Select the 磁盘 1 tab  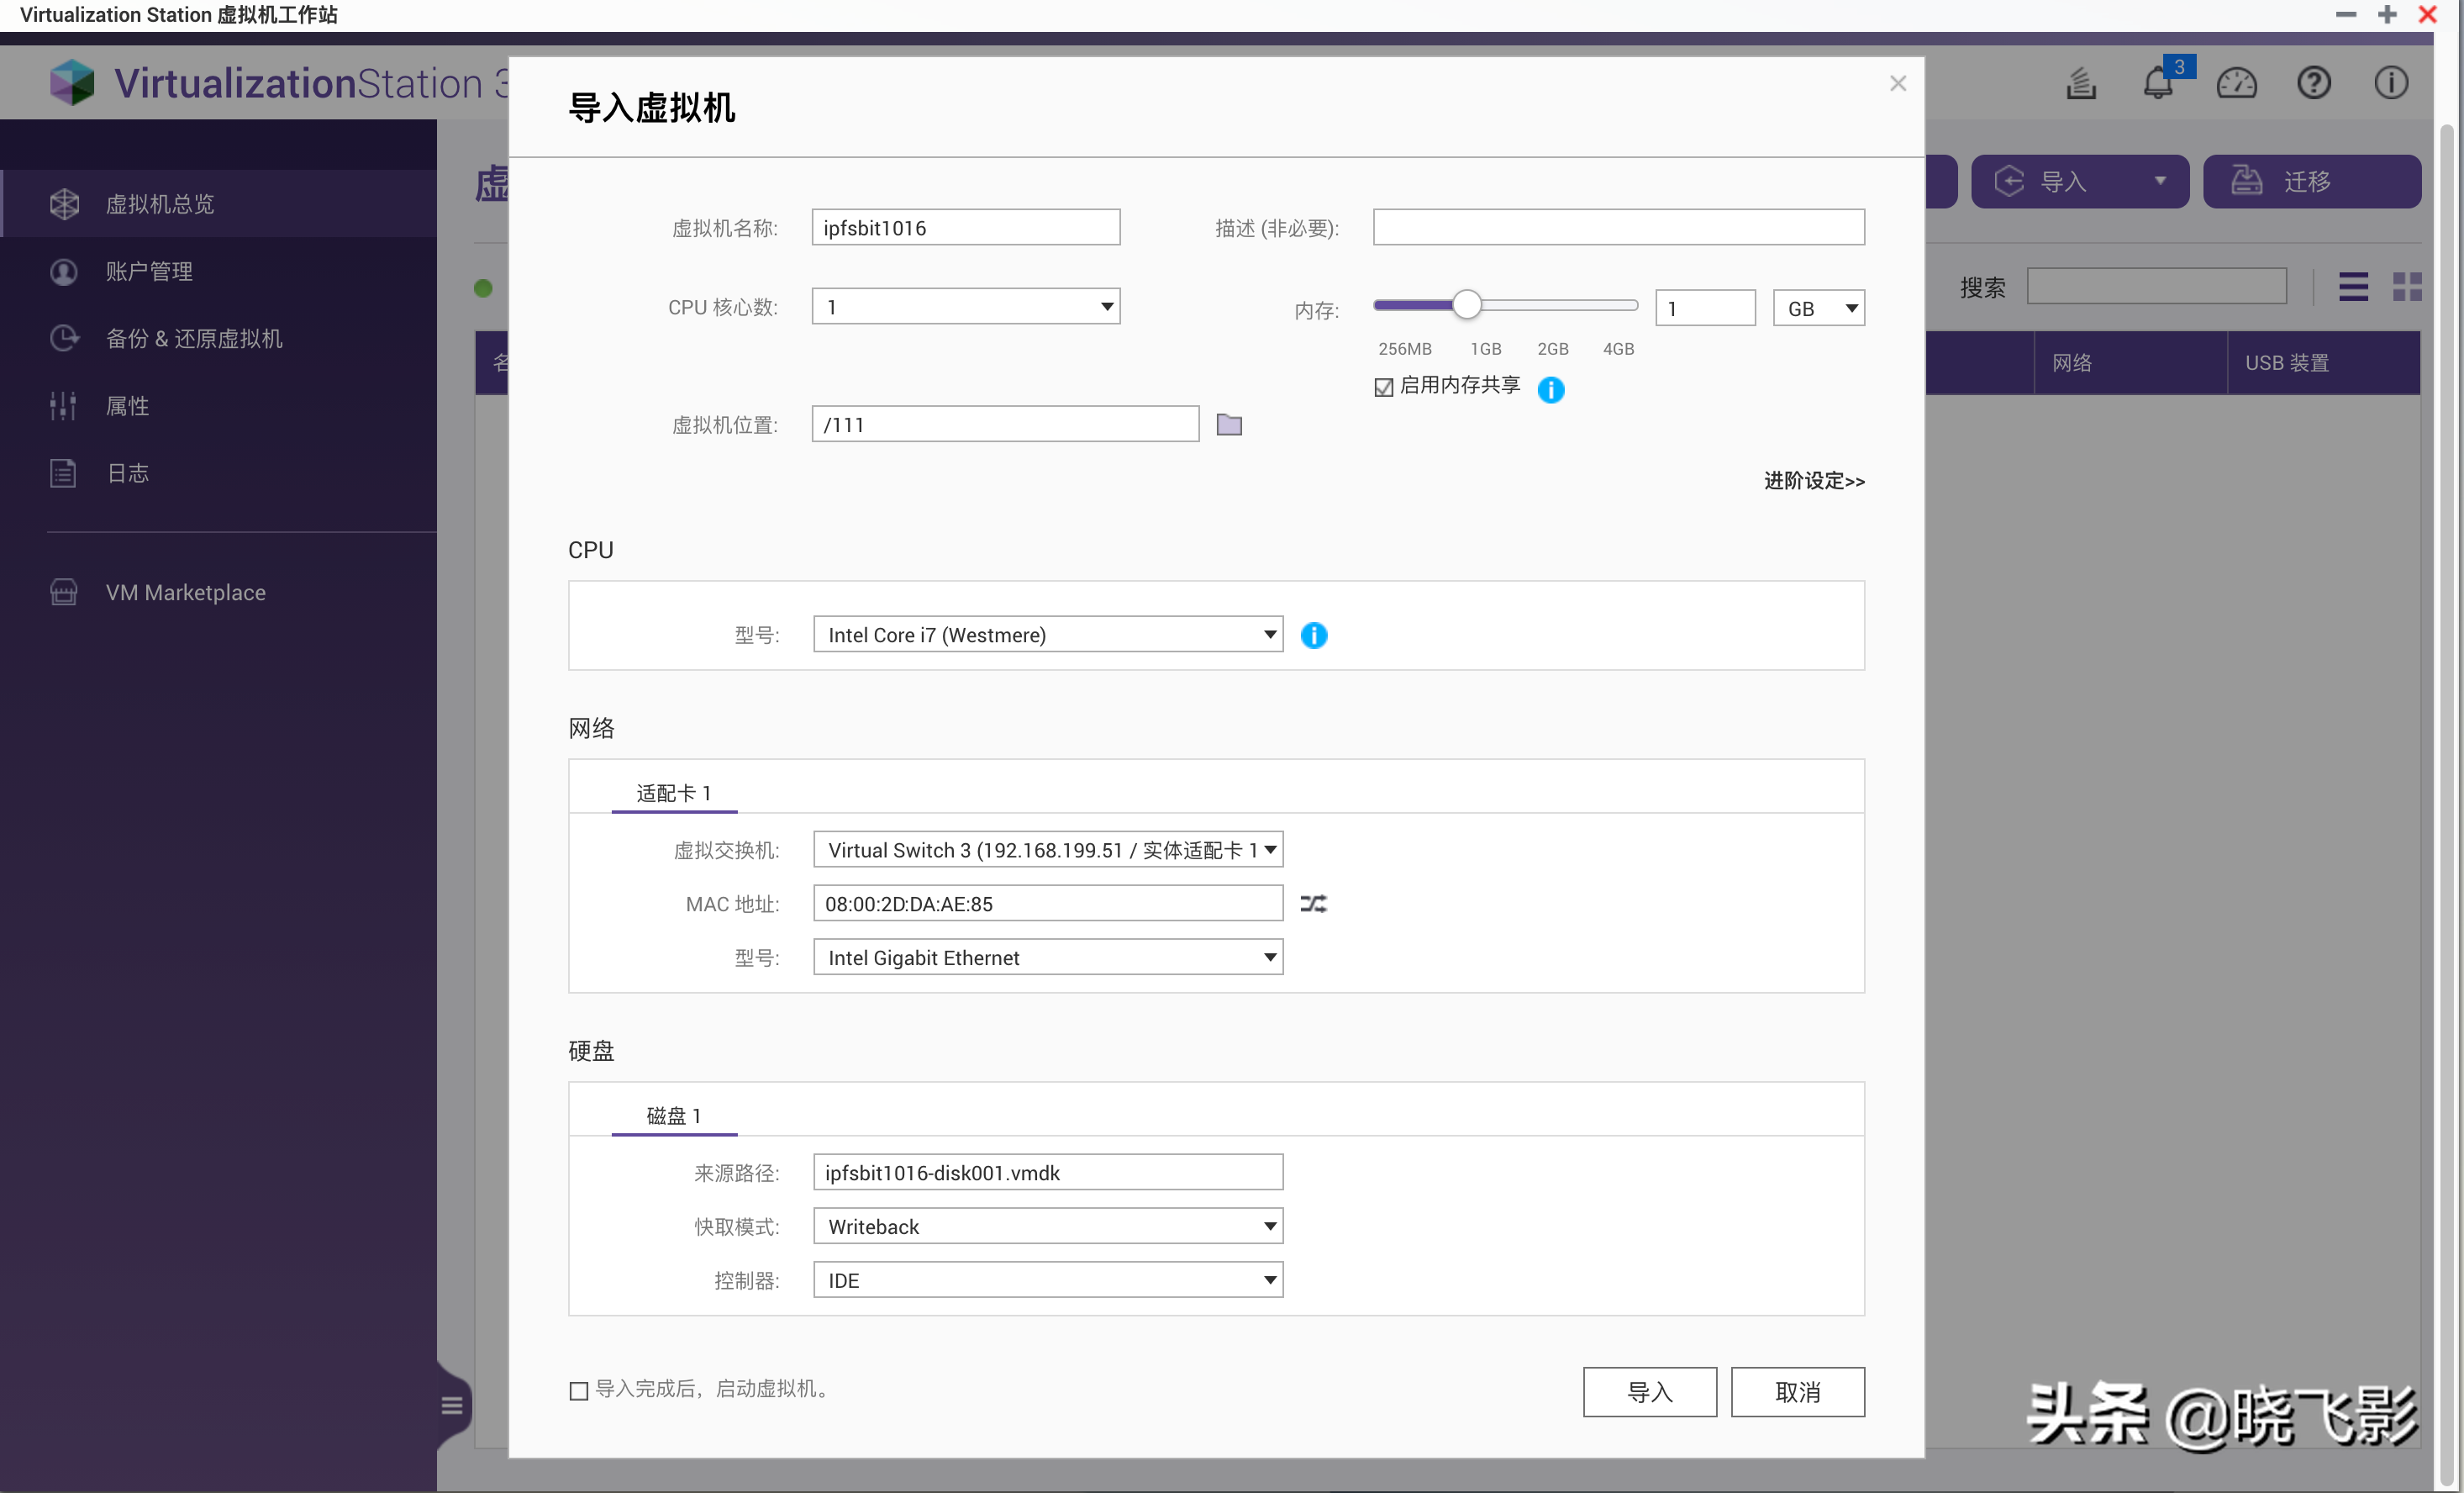click(674, 1116)
